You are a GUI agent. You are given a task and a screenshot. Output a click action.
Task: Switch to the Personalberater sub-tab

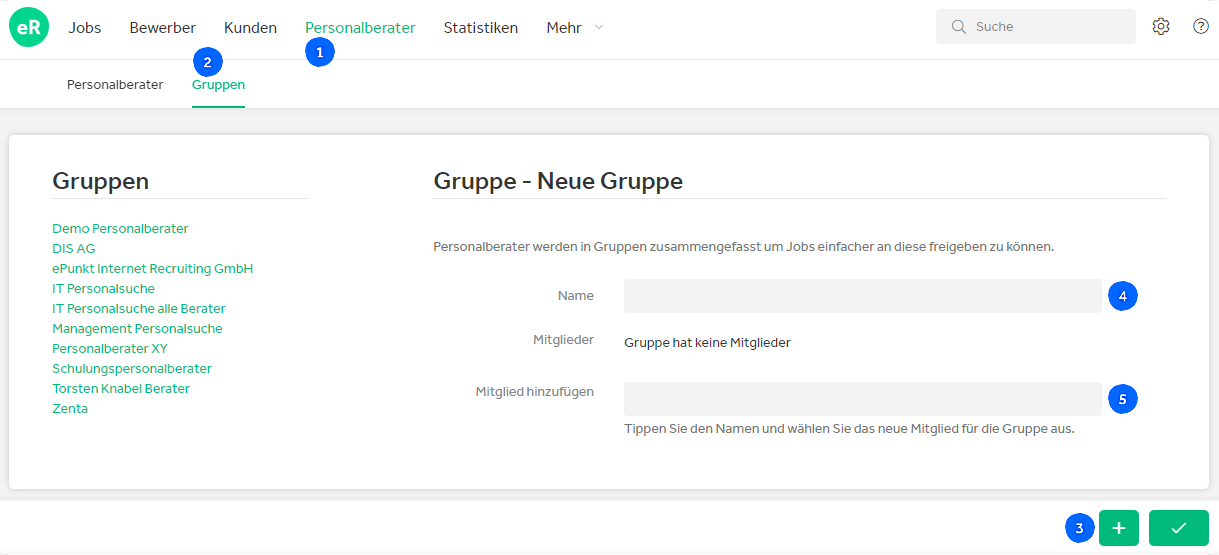(x=115, y=85)
